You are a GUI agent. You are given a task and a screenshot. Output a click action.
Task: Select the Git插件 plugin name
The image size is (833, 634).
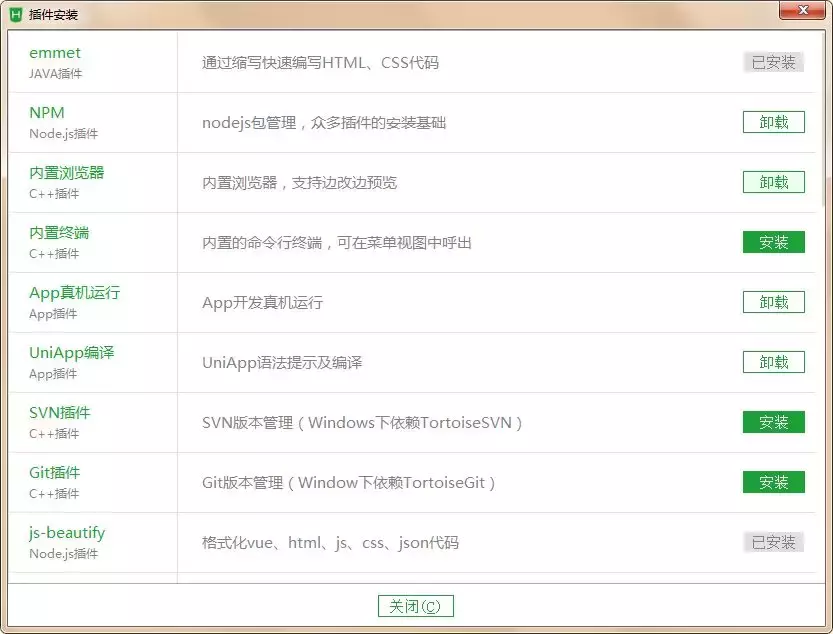(x=54, y=472)
